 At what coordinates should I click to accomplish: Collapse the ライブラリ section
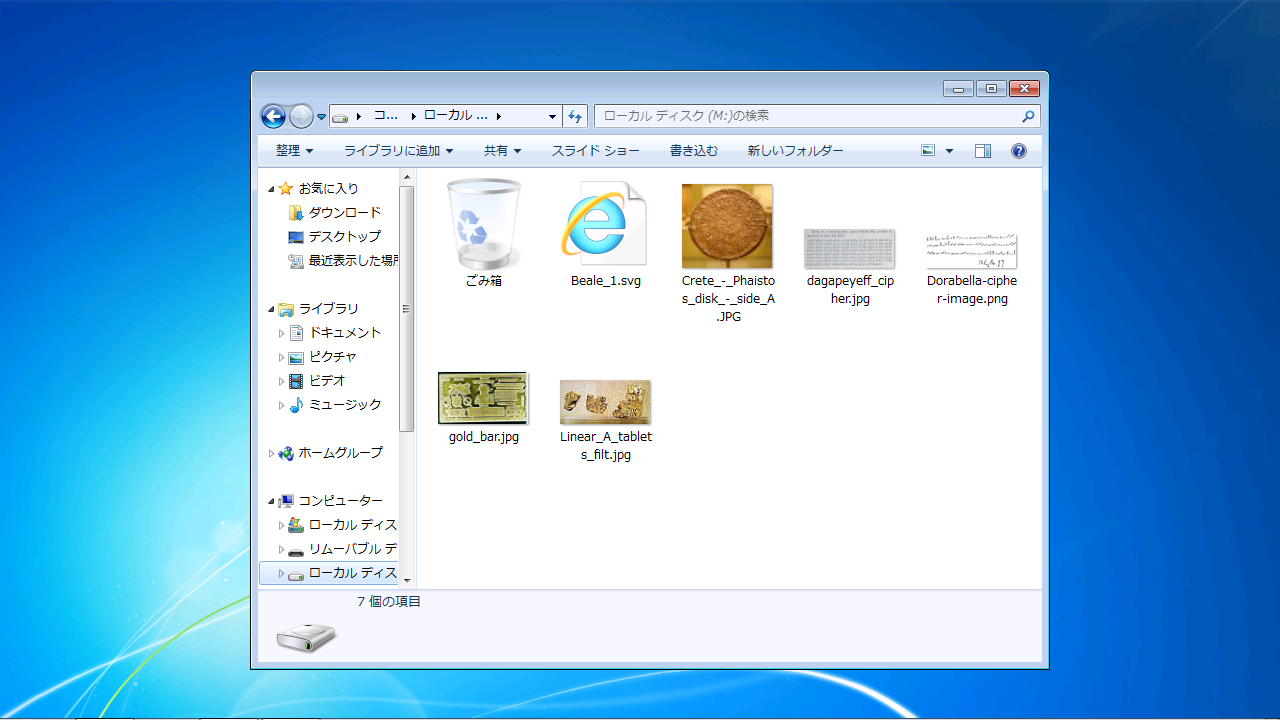tap(271, 309)
